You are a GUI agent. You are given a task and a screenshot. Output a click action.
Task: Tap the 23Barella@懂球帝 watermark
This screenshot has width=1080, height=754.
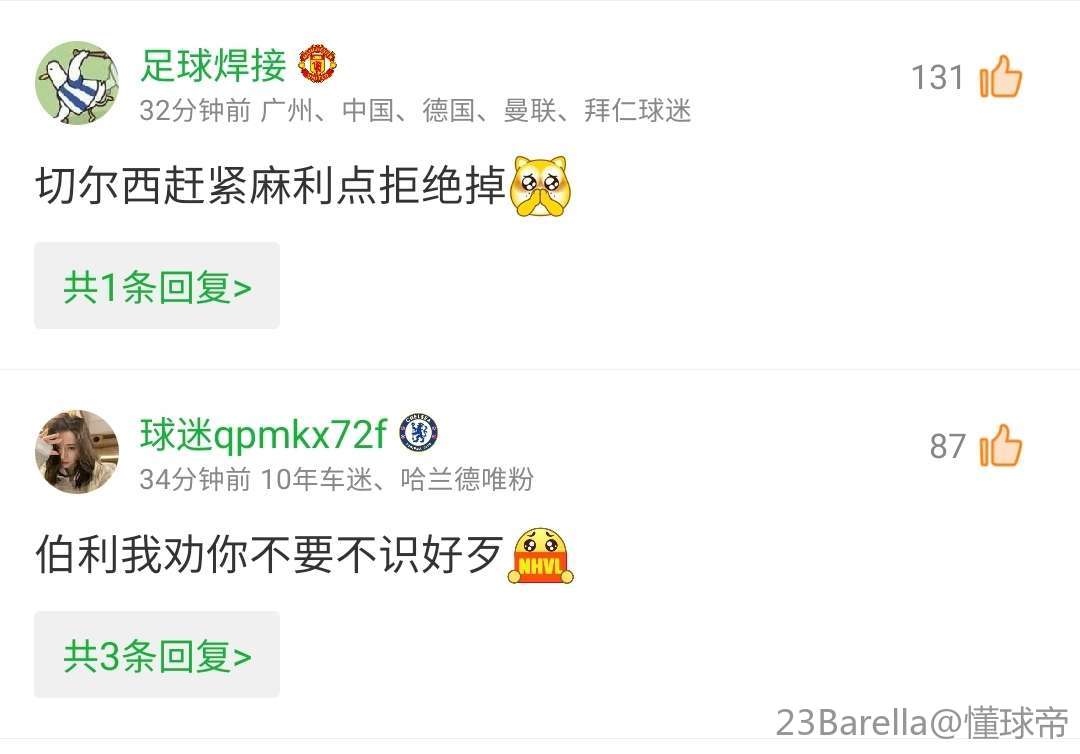pyautogui.click(x=922, y=722)
